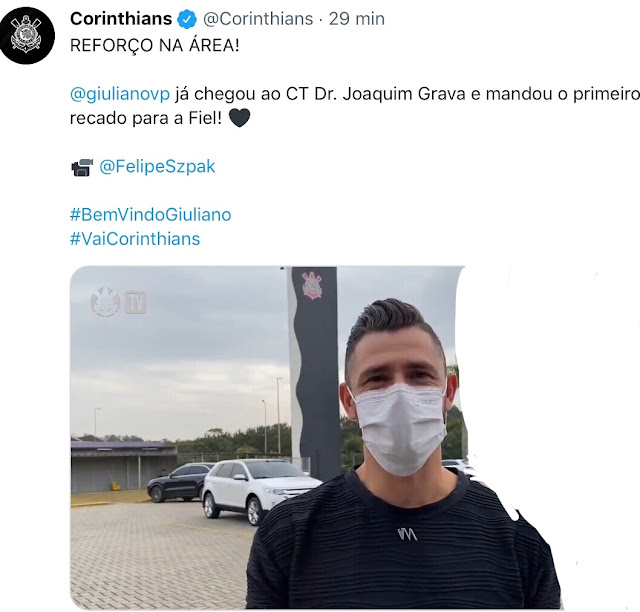Click the Corinthians display name

pyautogui.click(x=121, y=19)
